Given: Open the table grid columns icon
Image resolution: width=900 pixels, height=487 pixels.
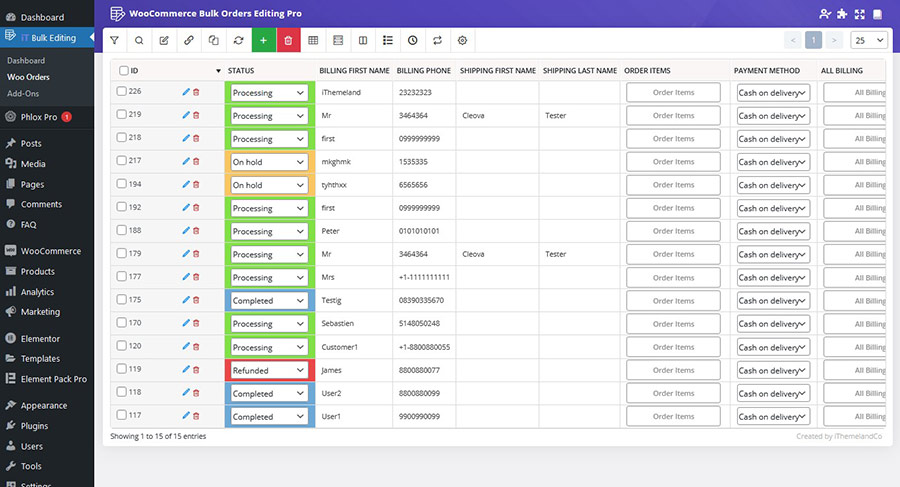Looking at the screenshot, I should coord(313,40).
